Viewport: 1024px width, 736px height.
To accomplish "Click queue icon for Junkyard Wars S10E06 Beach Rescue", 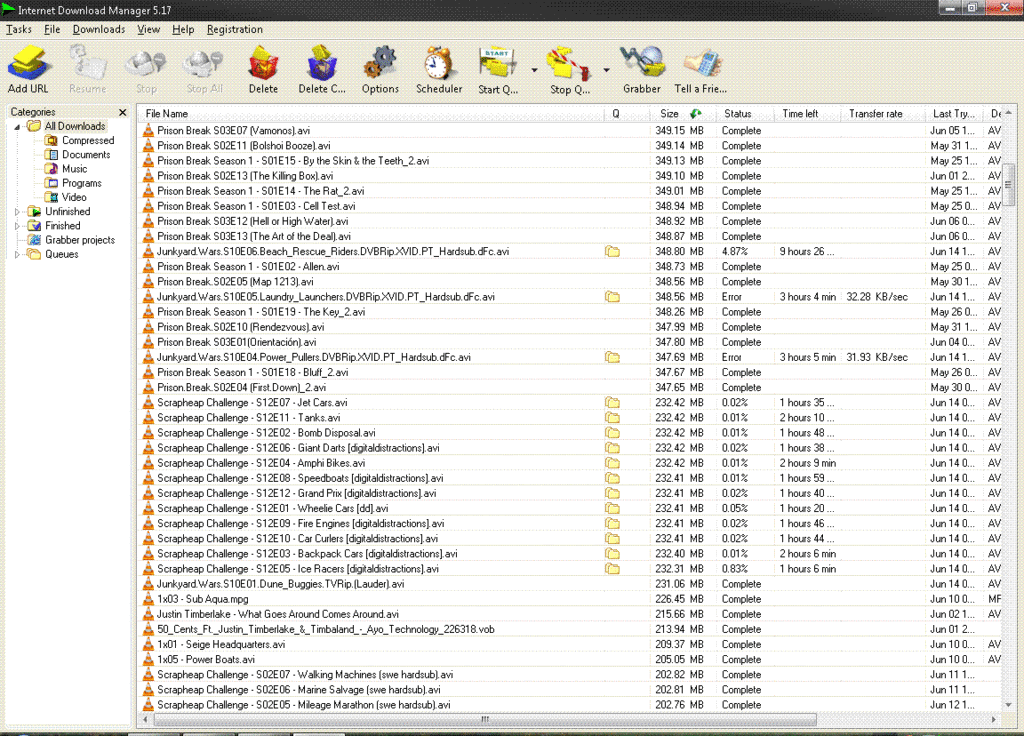I will tap(612, 251).
